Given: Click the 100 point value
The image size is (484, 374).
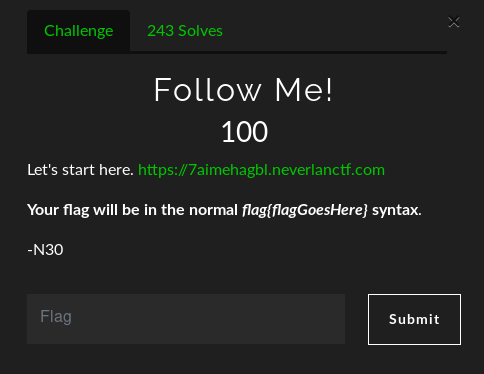Looking at the screenshot, I should 244,132.
